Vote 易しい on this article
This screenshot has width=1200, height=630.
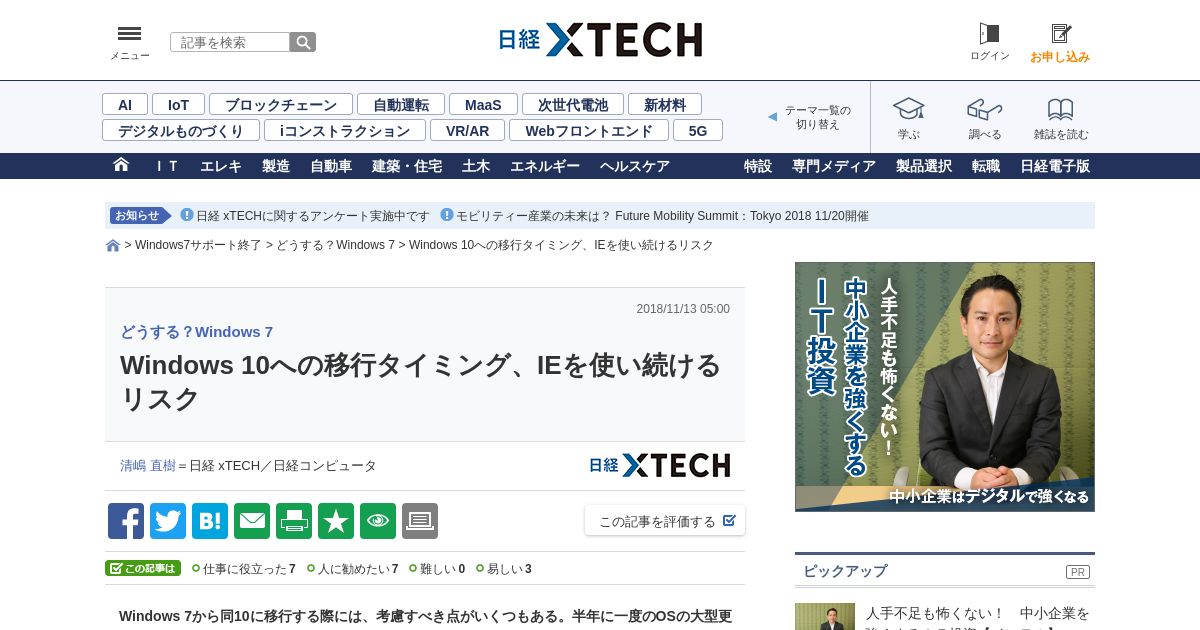point(504,569)
